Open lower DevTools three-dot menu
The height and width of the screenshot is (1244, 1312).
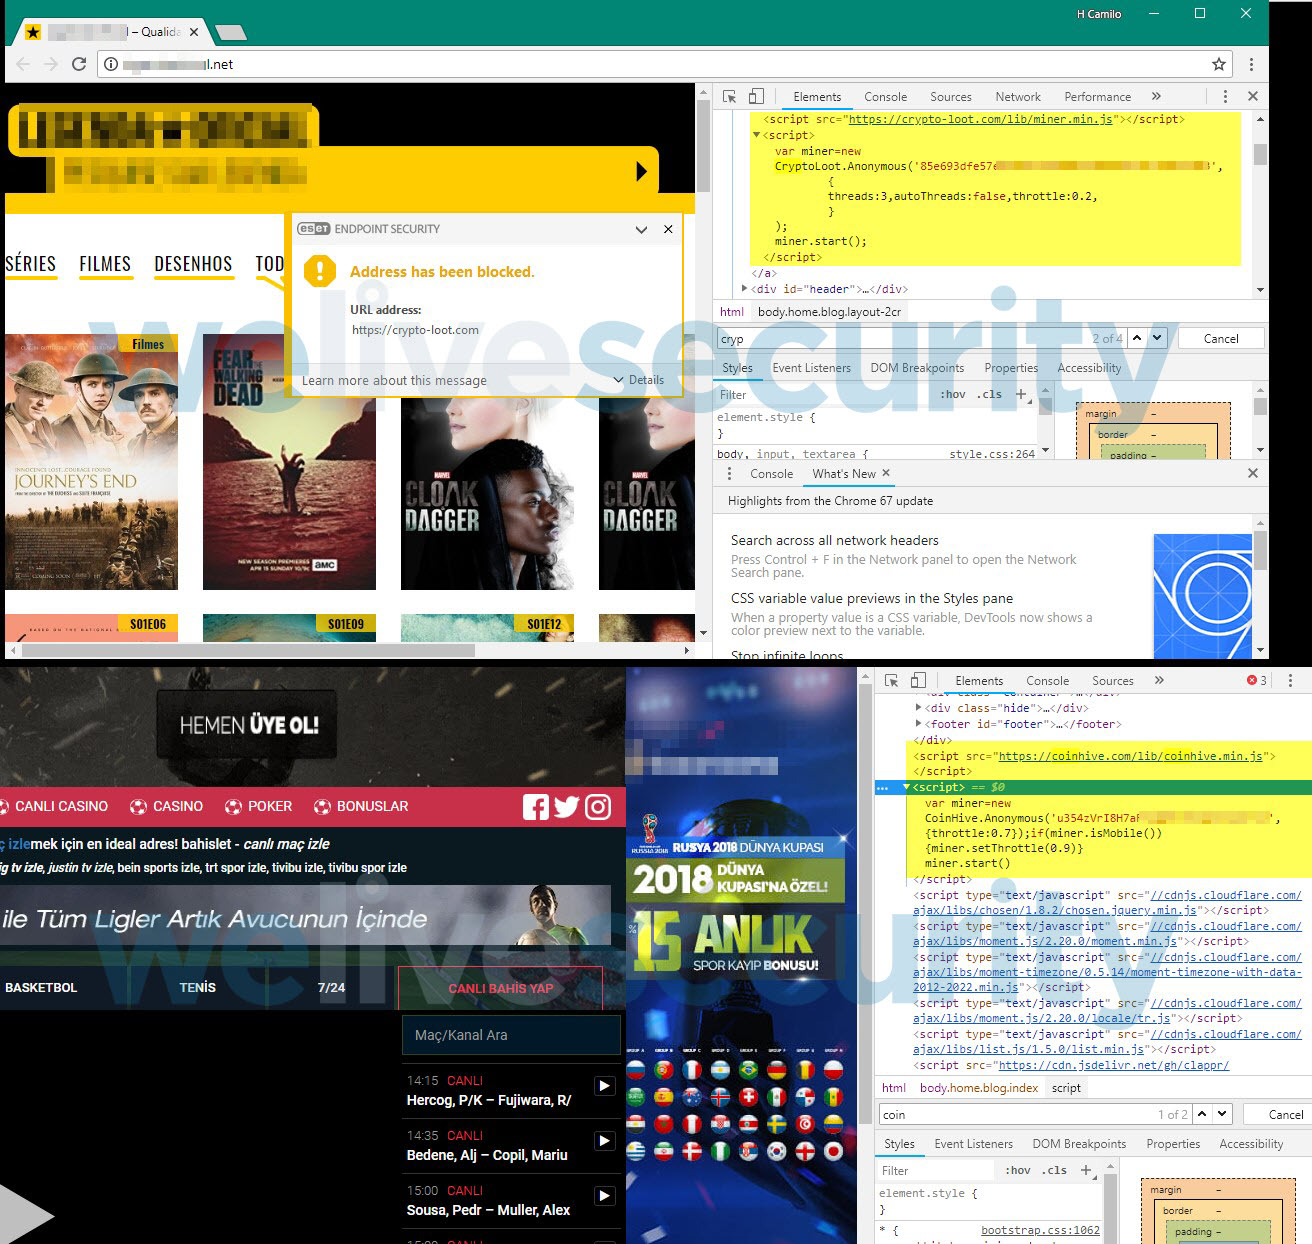[1290, 681]
